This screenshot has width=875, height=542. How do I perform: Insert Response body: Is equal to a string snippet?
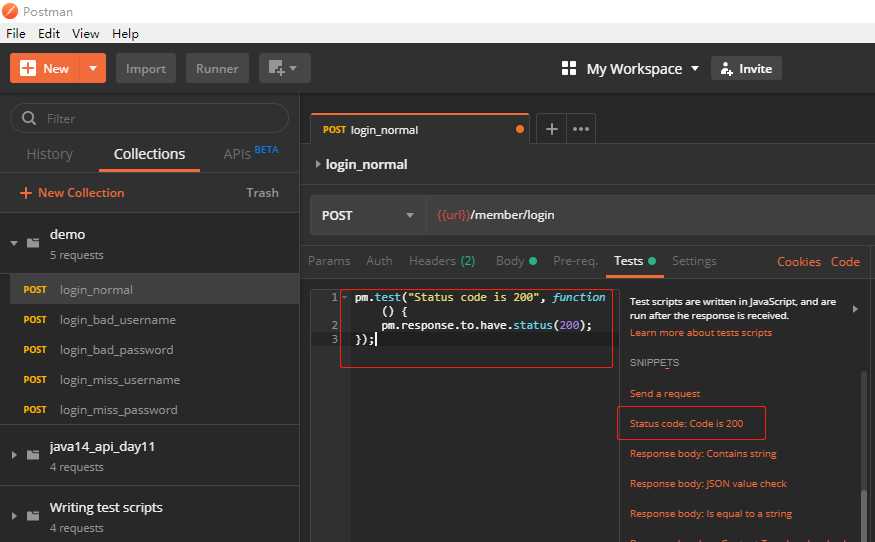coord(710,514)
